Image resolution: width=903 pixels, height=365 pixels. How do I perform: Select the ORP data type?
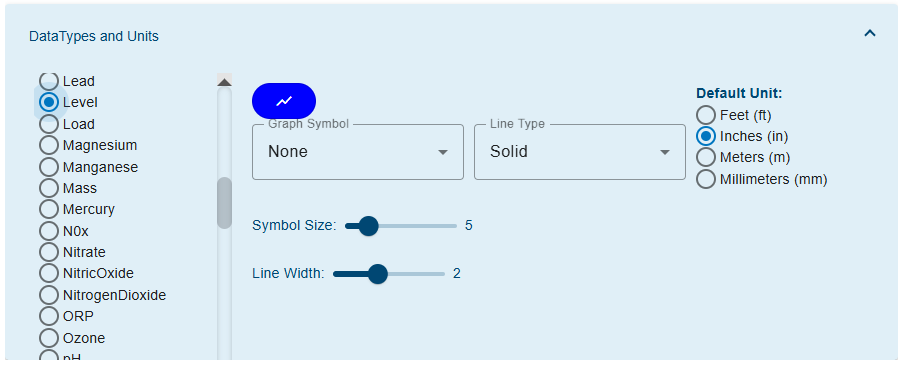tap(66, 316)
